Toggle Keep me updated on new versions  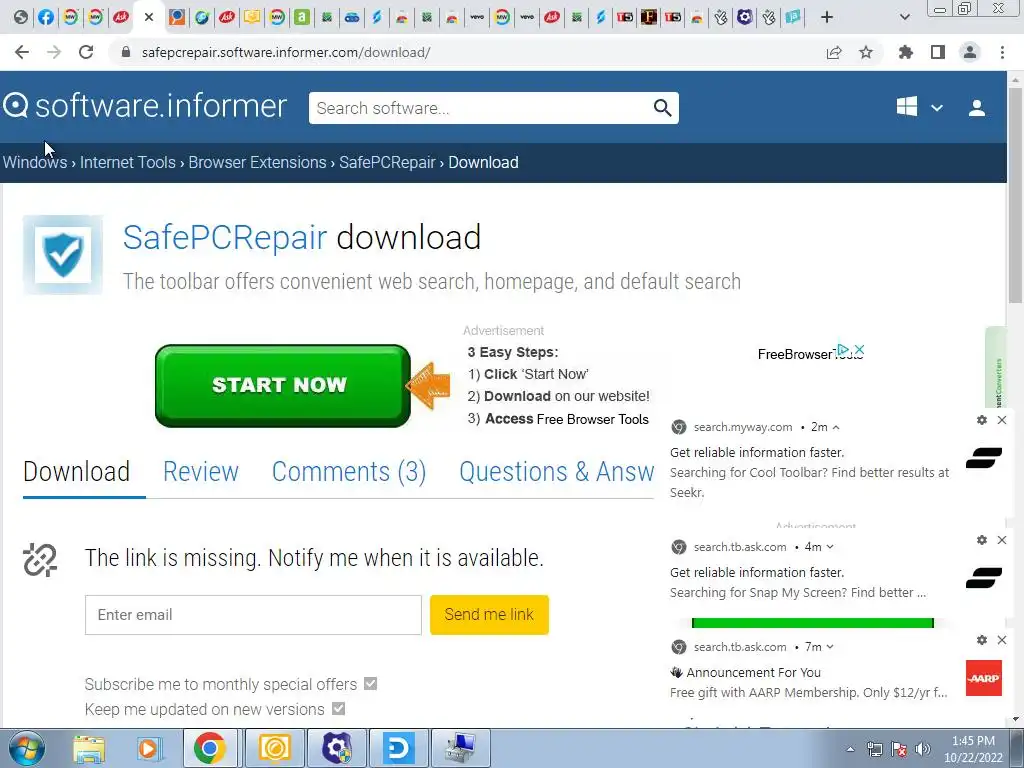338,708
